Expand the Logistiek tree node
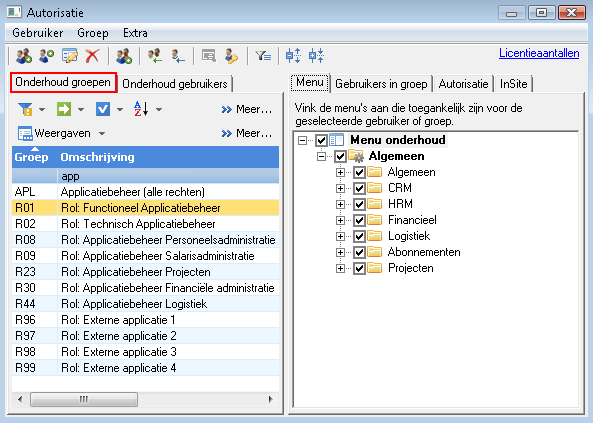The width and height of the screenshot is (593, 423). (x=340, y=236)
